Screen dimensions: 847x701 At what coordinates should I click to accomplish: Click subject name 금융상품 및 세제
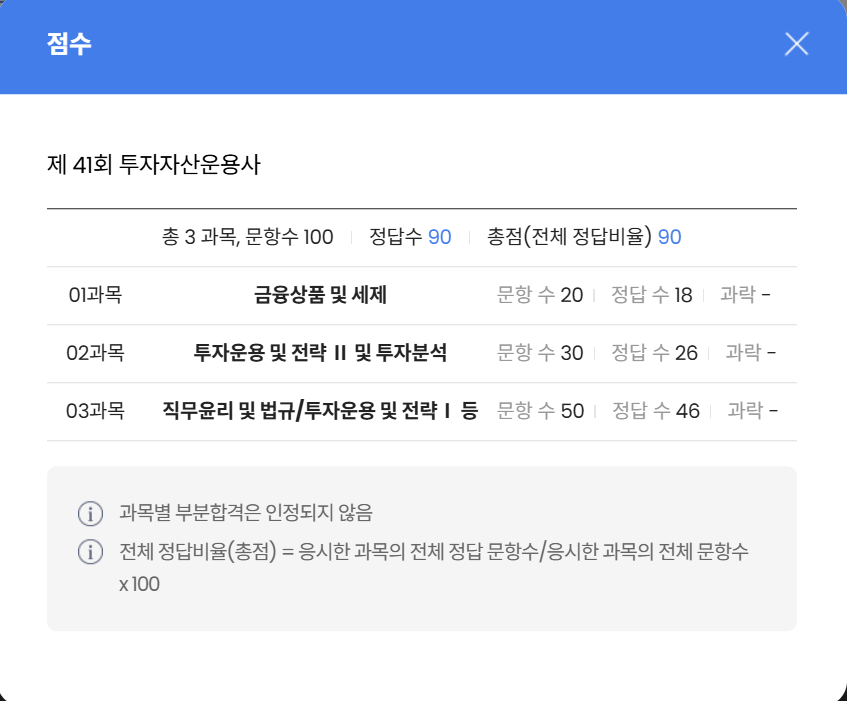(x=320, y=295)
